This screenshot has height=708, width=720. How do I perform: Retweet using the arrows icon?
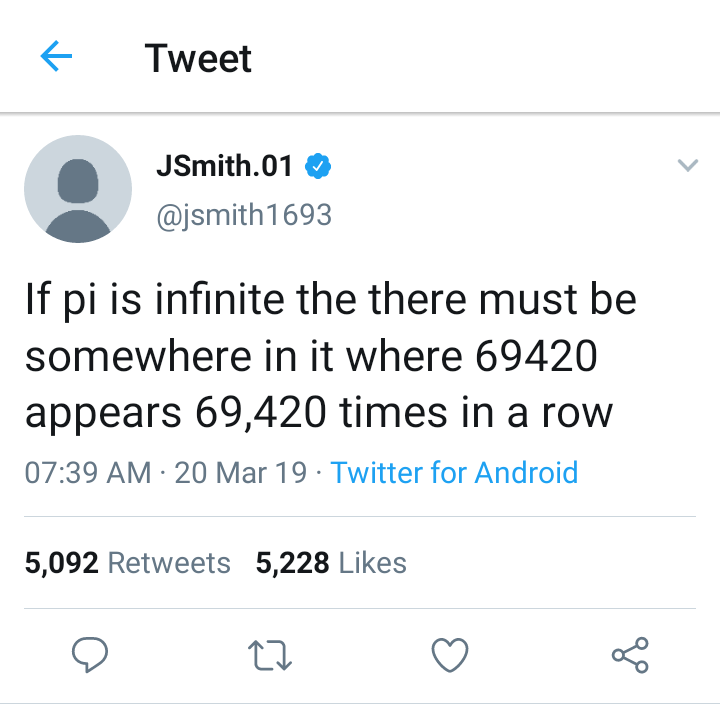pos(270,656)
